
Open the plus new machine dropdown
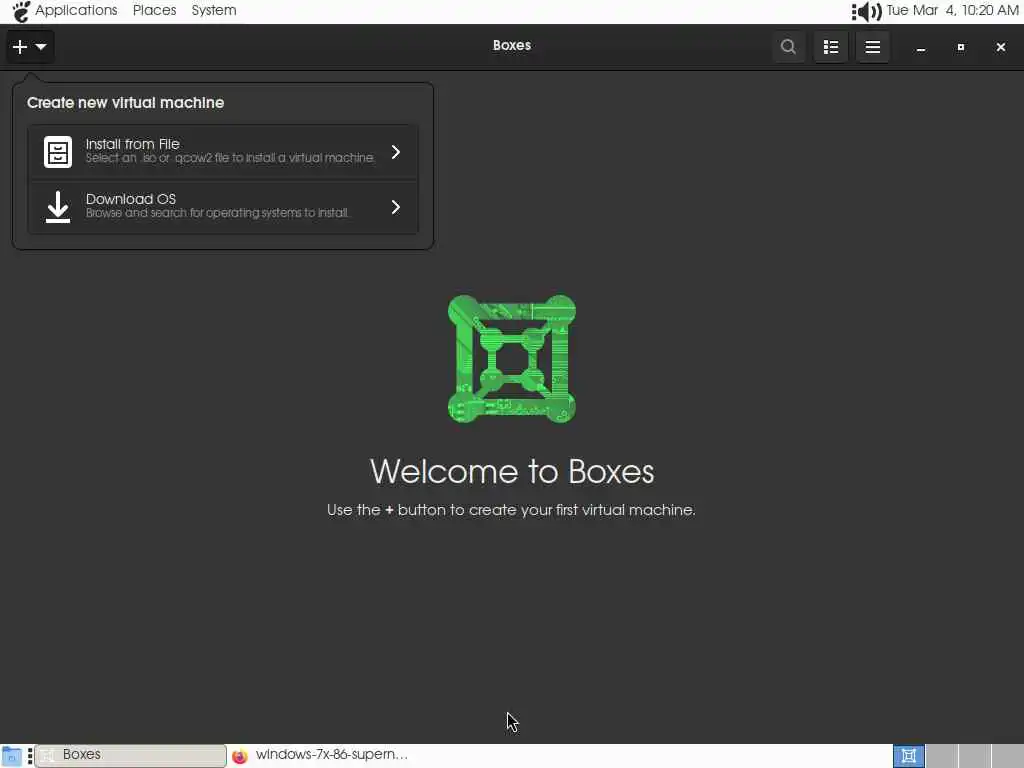coord(30,47)
